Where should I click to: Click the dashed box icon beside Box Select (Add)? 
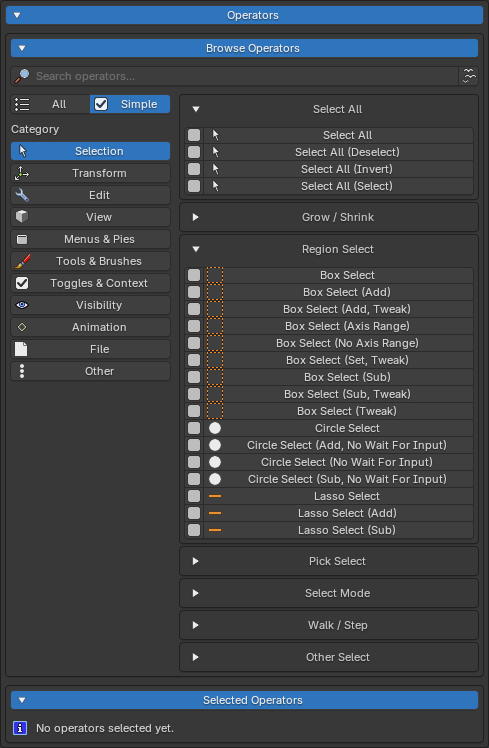215,292
